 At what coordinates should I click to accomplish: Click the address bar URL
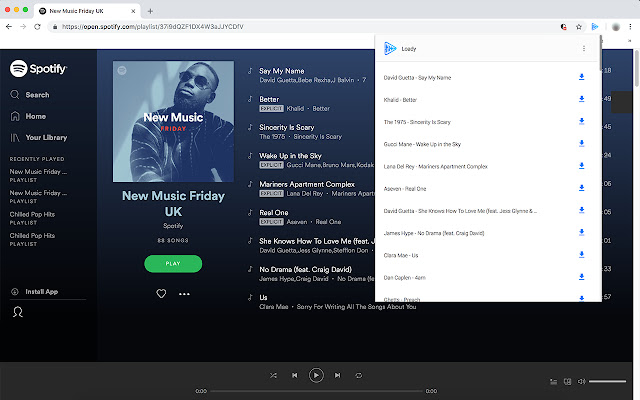pos(153,27)
